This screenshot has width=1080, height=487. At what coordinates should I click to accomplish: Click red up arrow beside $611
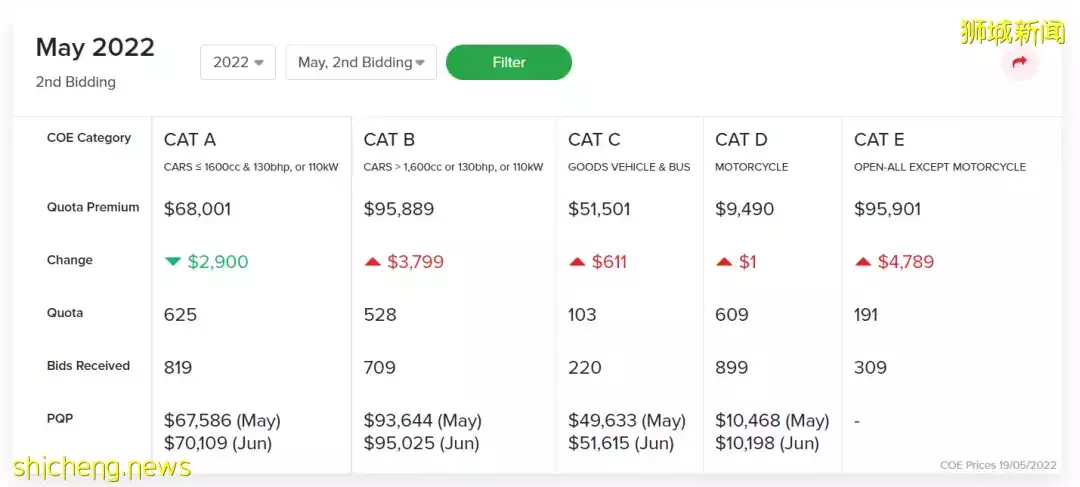pyautogui.click(x=577, y=262)
